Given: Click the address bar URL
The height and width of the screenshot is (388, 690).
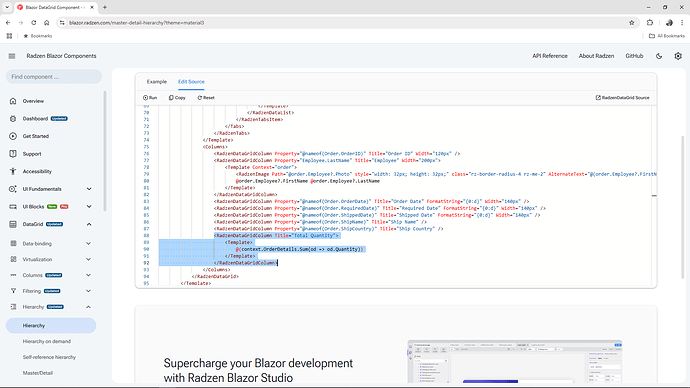Looking at the screenshot, I should point(136,22).
